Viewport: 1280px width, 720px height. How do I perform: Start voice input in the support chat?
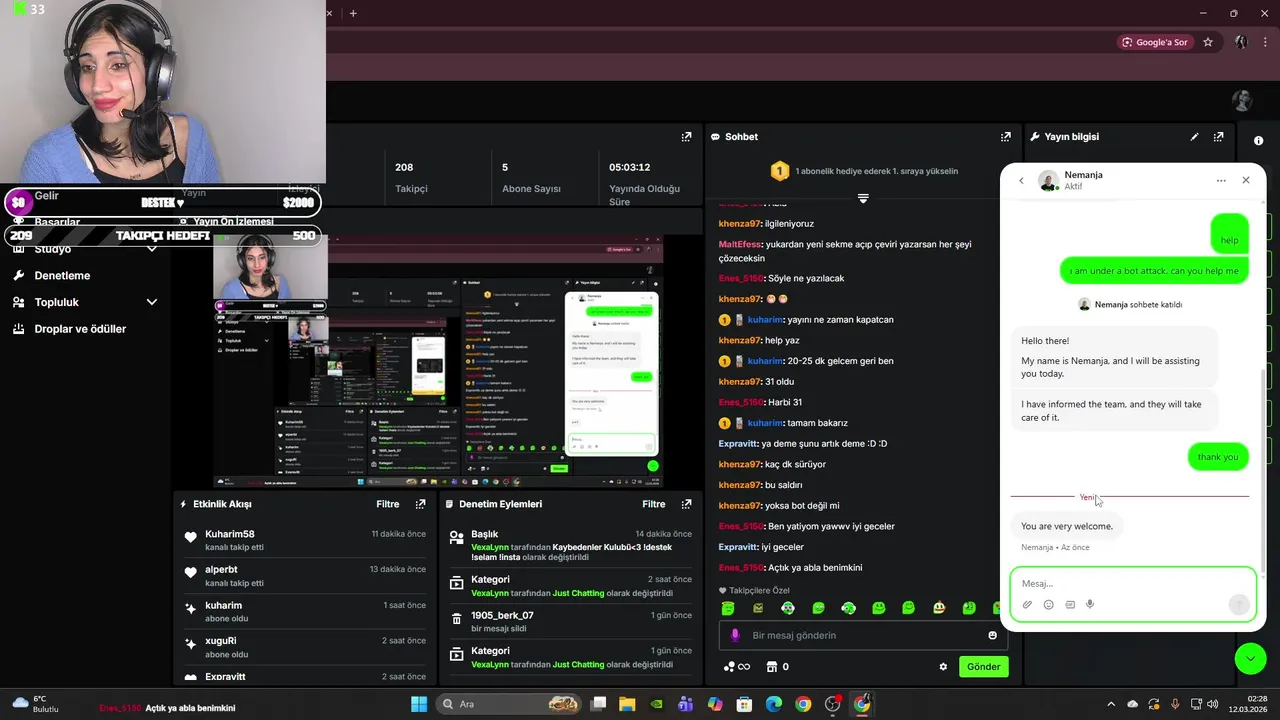(x=1090, y=604)
